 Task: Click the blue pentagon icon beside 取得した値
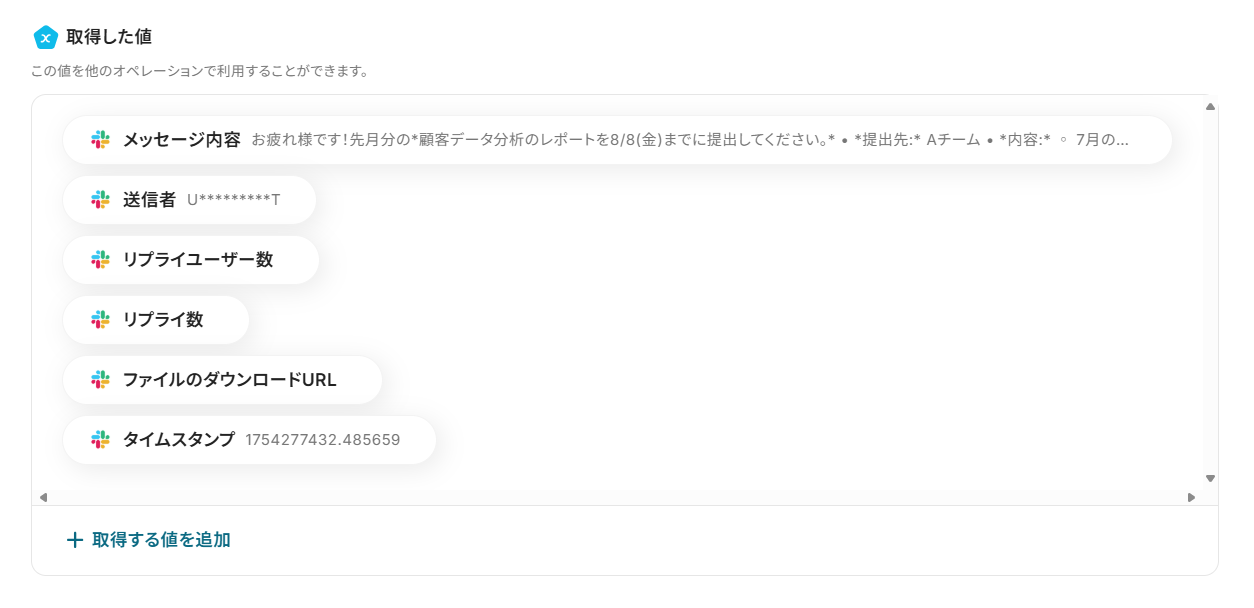click(45, 37)
